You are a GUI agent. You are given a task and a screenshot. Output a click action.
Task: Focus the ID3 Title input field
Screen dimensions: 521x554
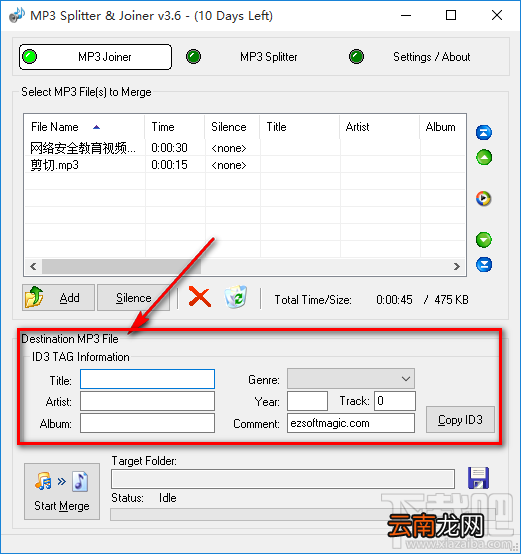coord(147,379)
